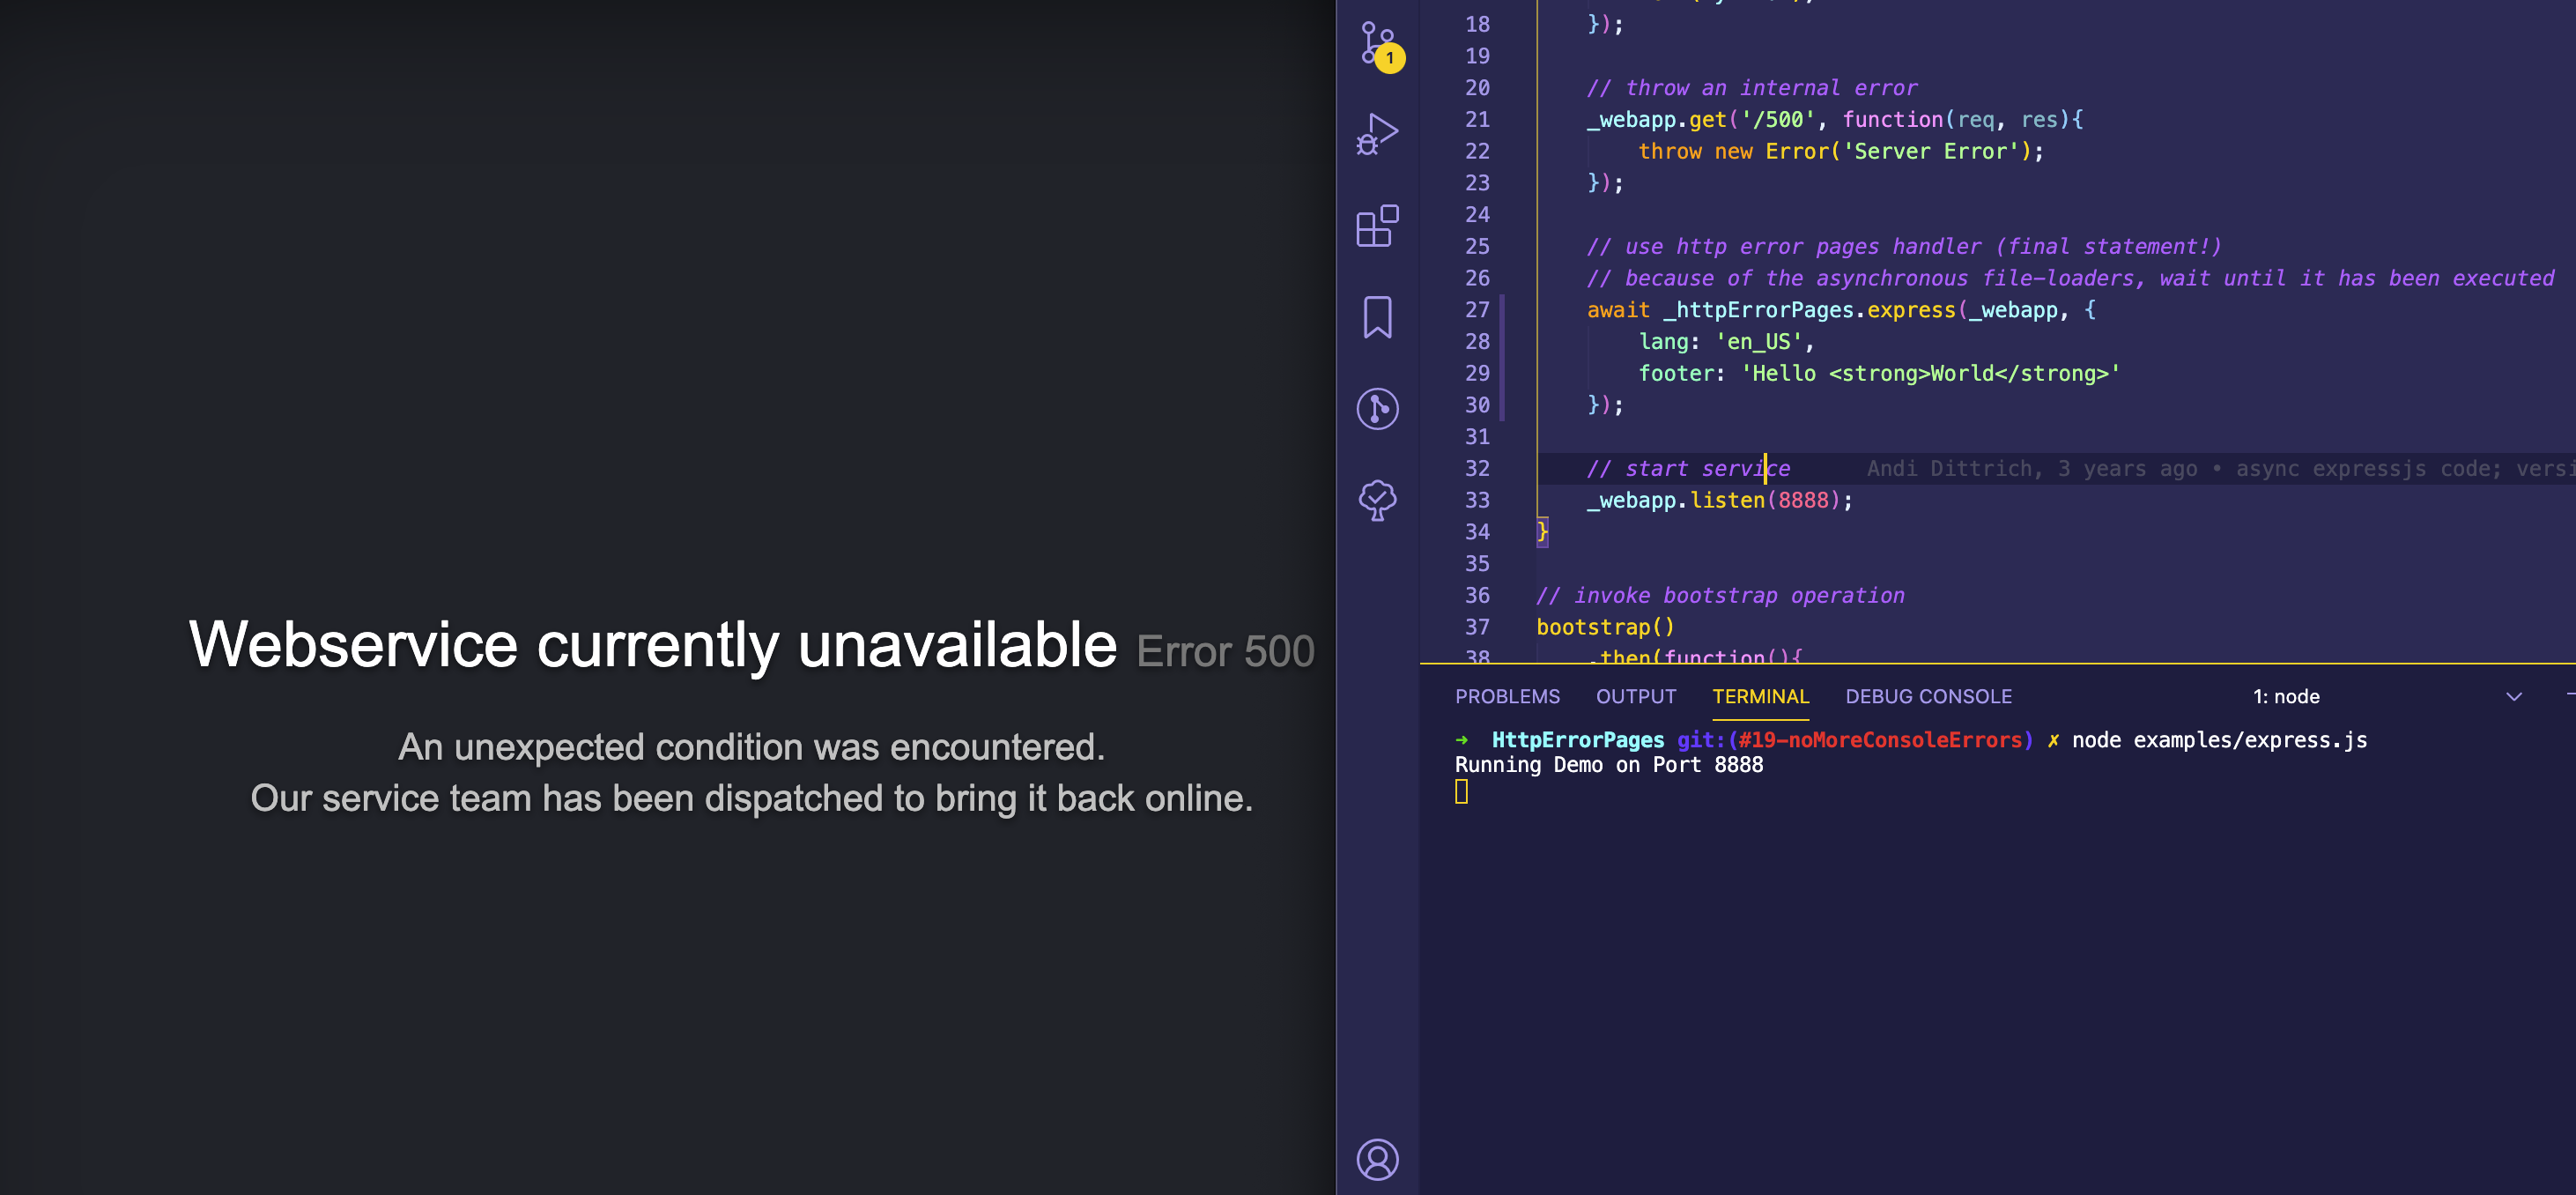Select the '// start service' comment line
Screen dimensions: 2576x1195
point(1690,468)
